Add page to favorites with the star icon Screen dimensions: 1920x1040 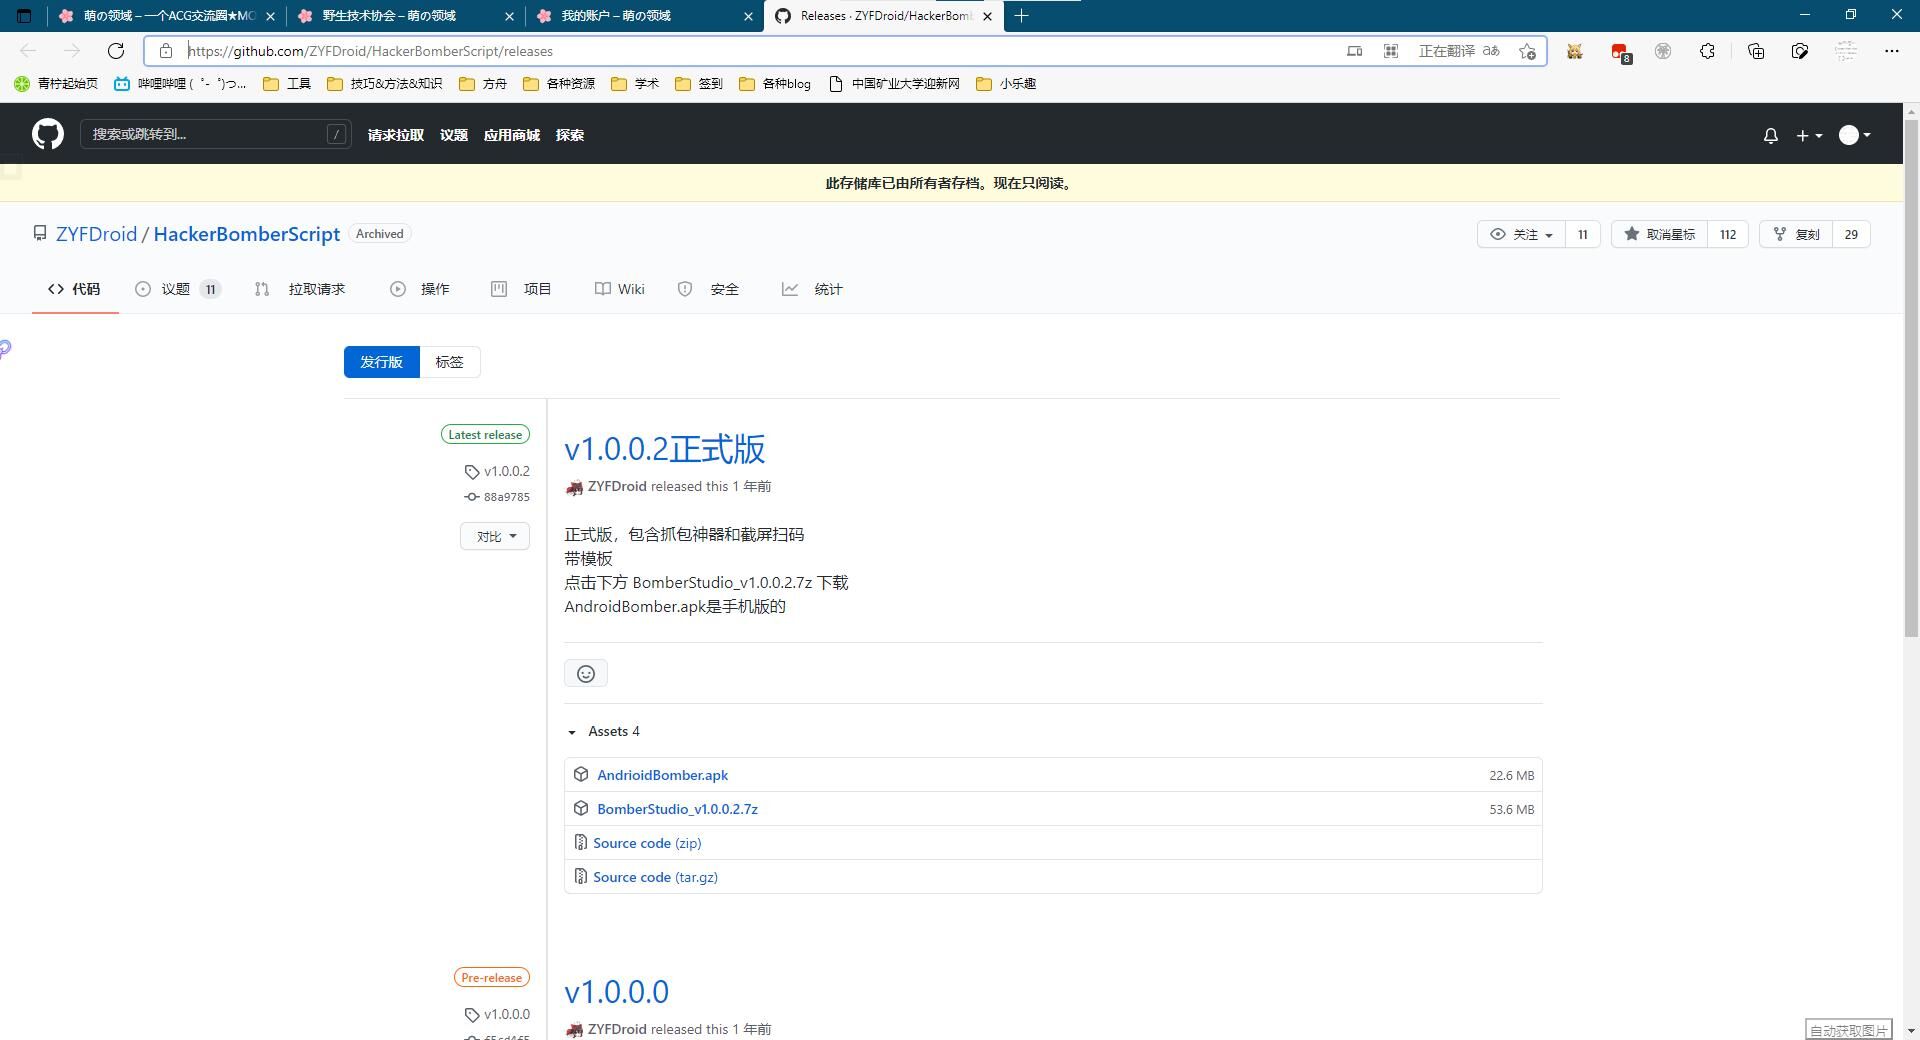[x=1527, y=51]
